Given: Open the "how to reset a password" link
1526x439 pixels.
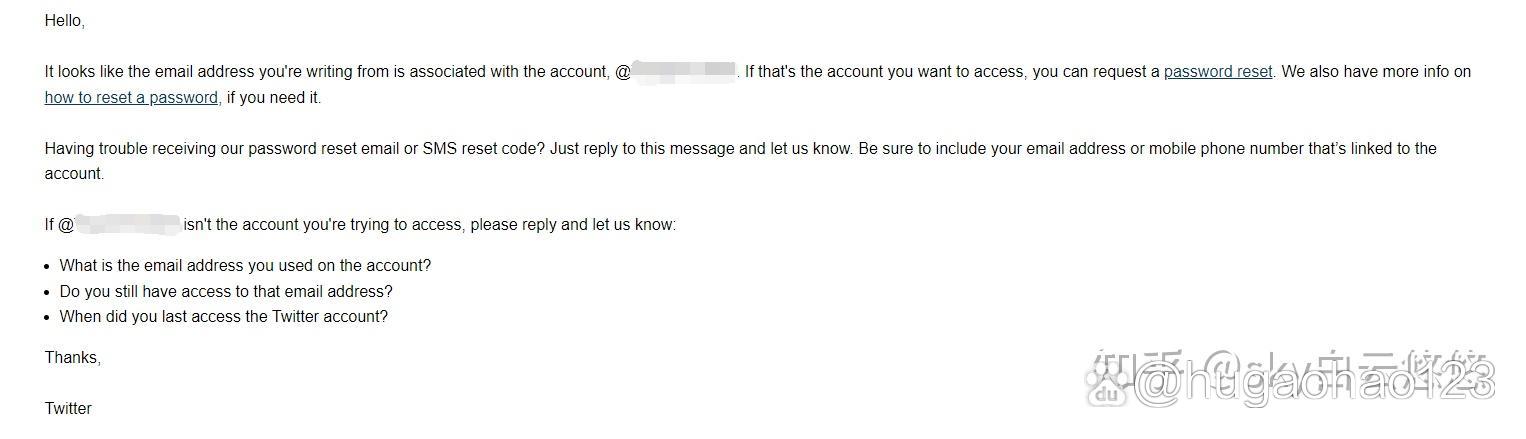Looking at the screenshot, I should pos(131,98).
